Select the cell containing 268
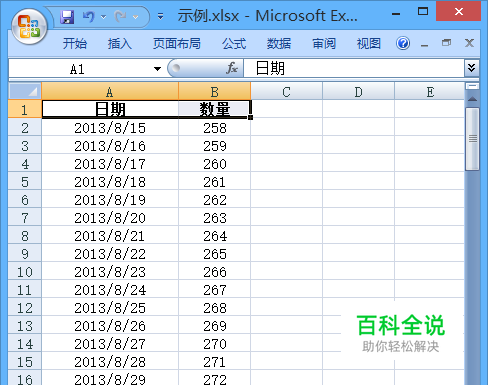Image resolution: width=488 pixels, height=385 pixels. [x=214, y=308]
